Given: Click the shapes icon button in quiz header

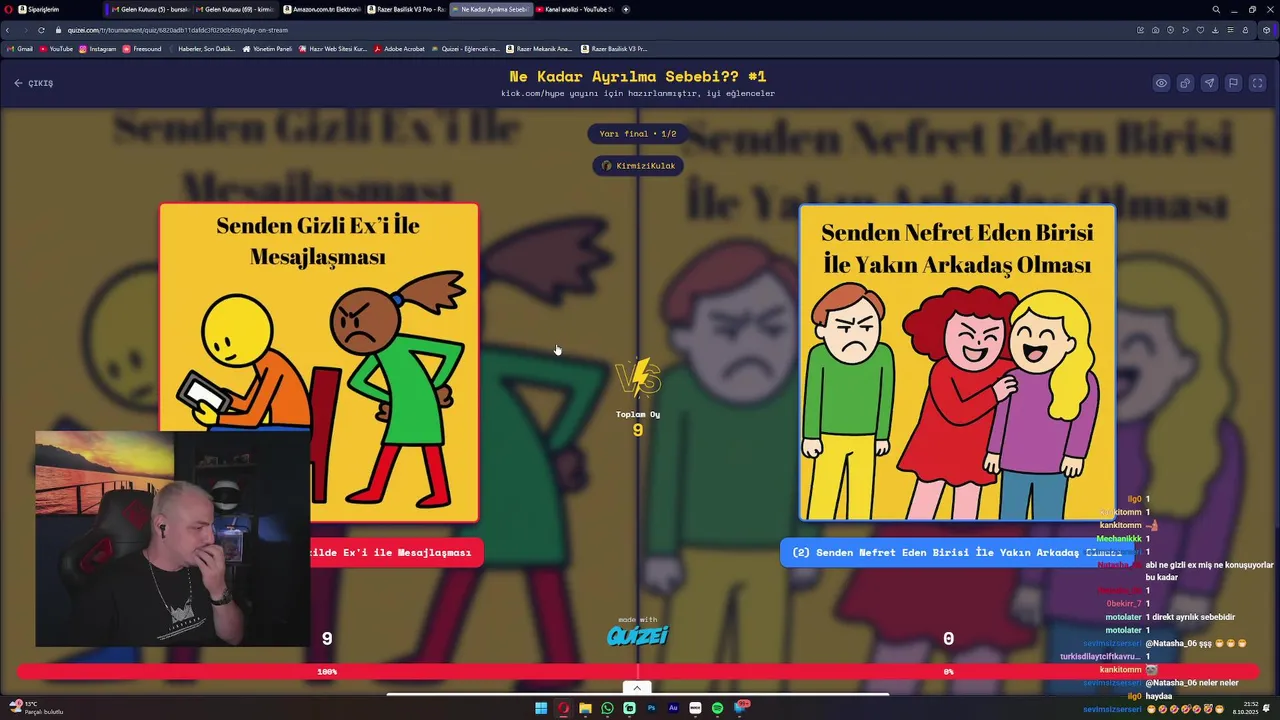Looking at the screenshot, I should (x=1185, y=83).
